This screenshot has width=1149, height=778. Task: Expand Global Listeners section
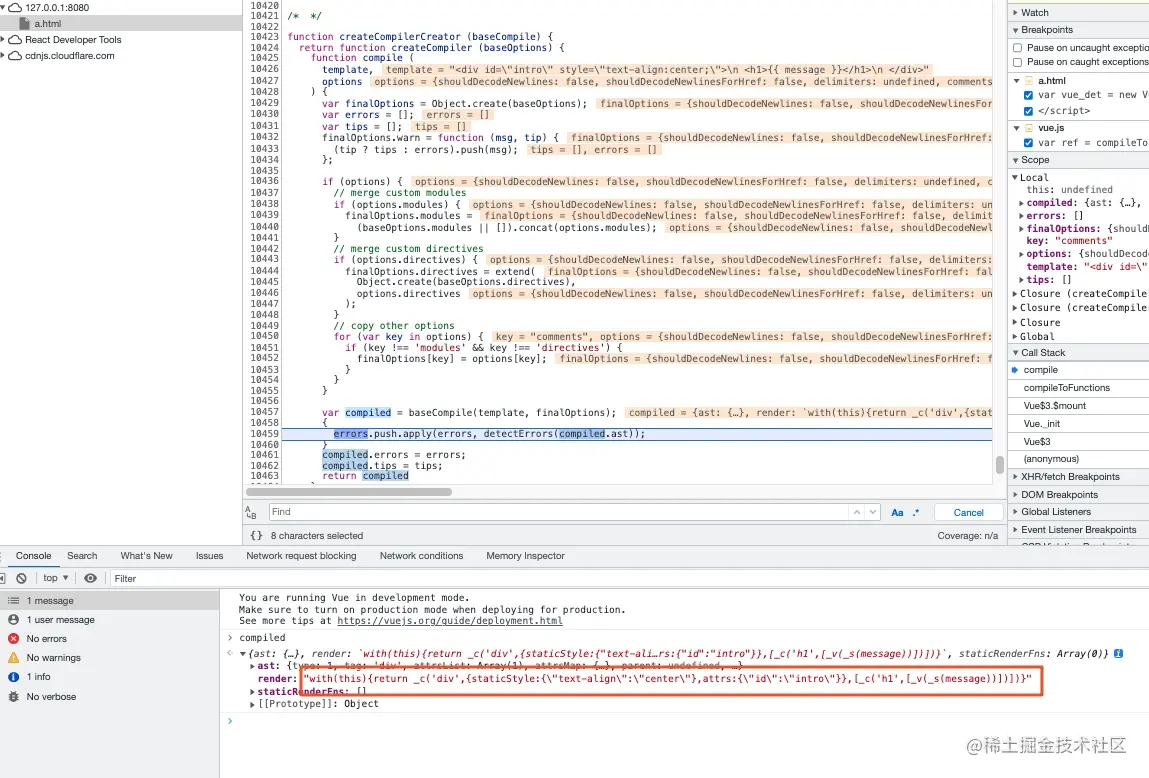pos(1016,512)
